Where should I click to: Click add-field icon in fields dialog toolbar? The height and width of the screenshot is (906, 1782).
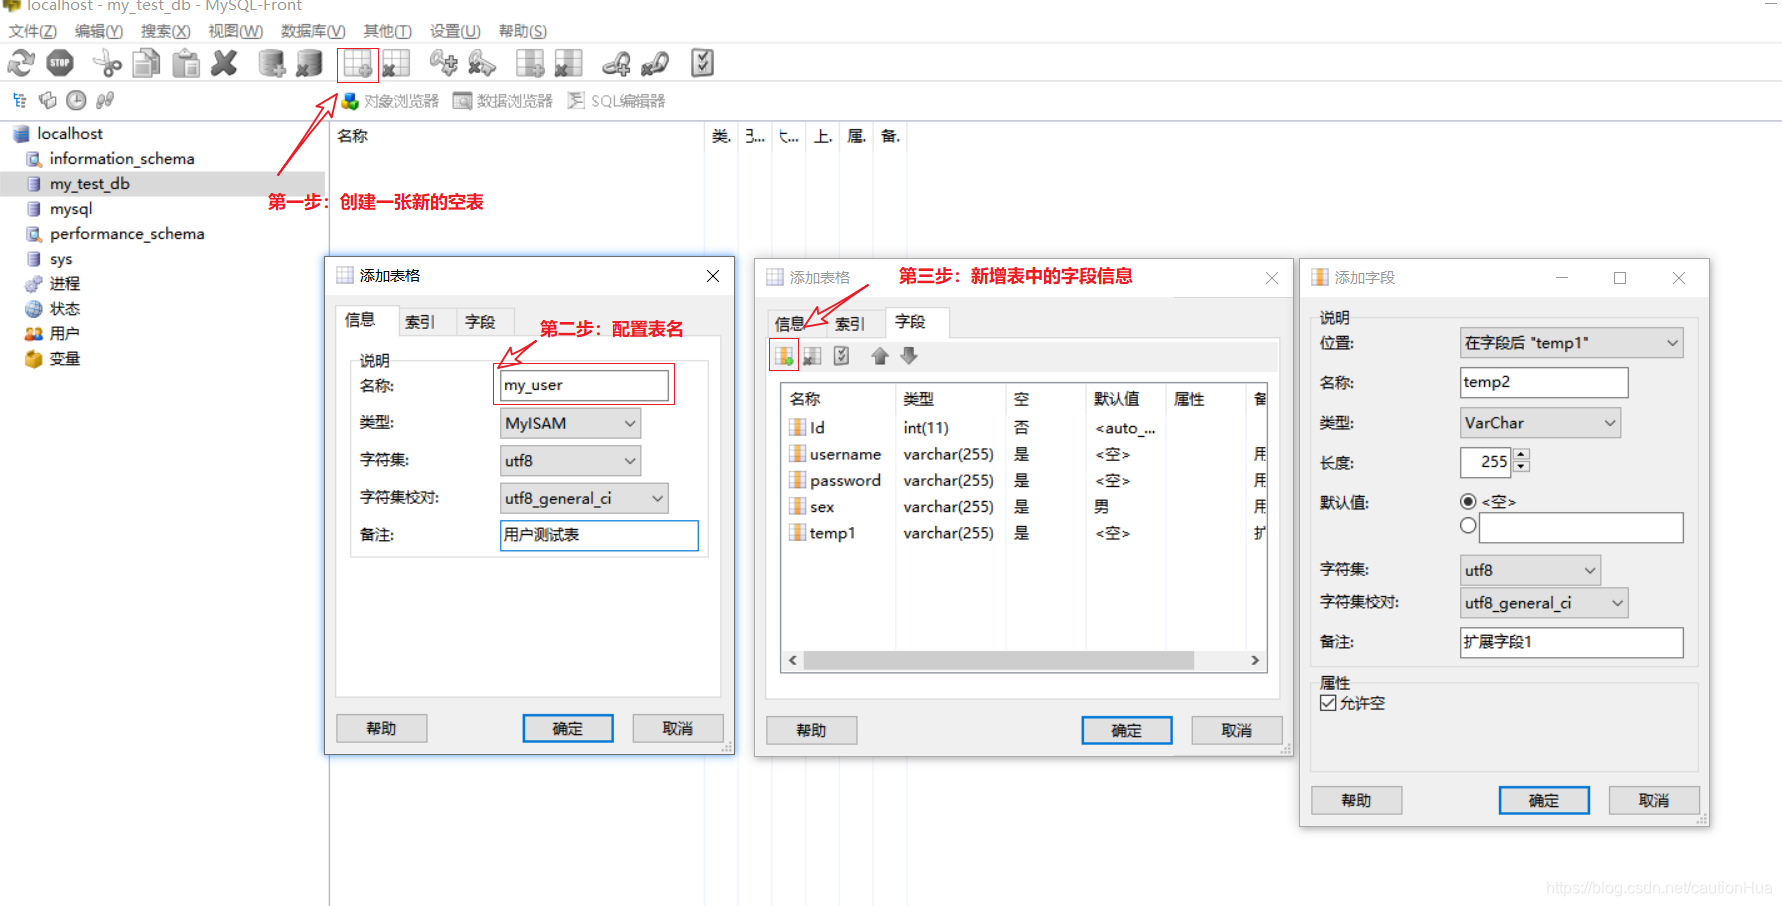(784, 356)
